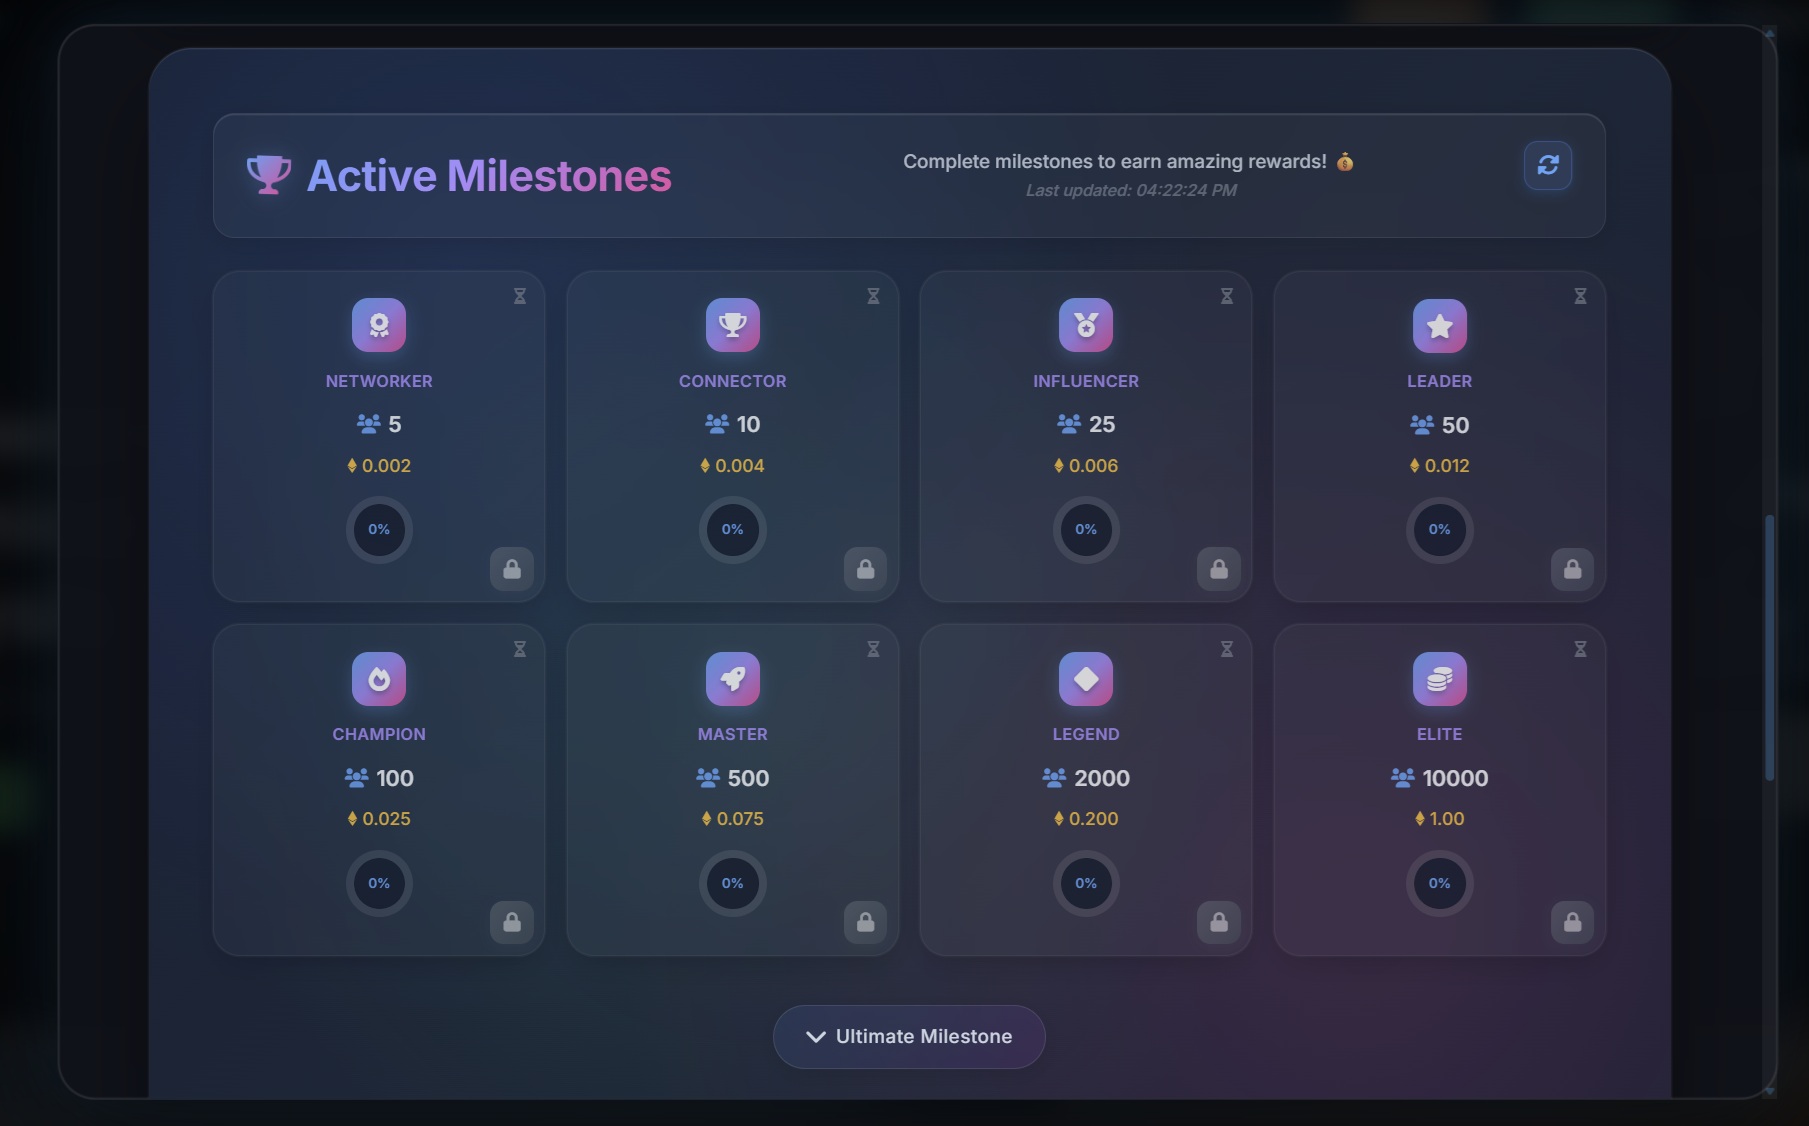Click the lock icon on Champion card
This screenshot has height=1126, width=1809.
coord(512,922)
